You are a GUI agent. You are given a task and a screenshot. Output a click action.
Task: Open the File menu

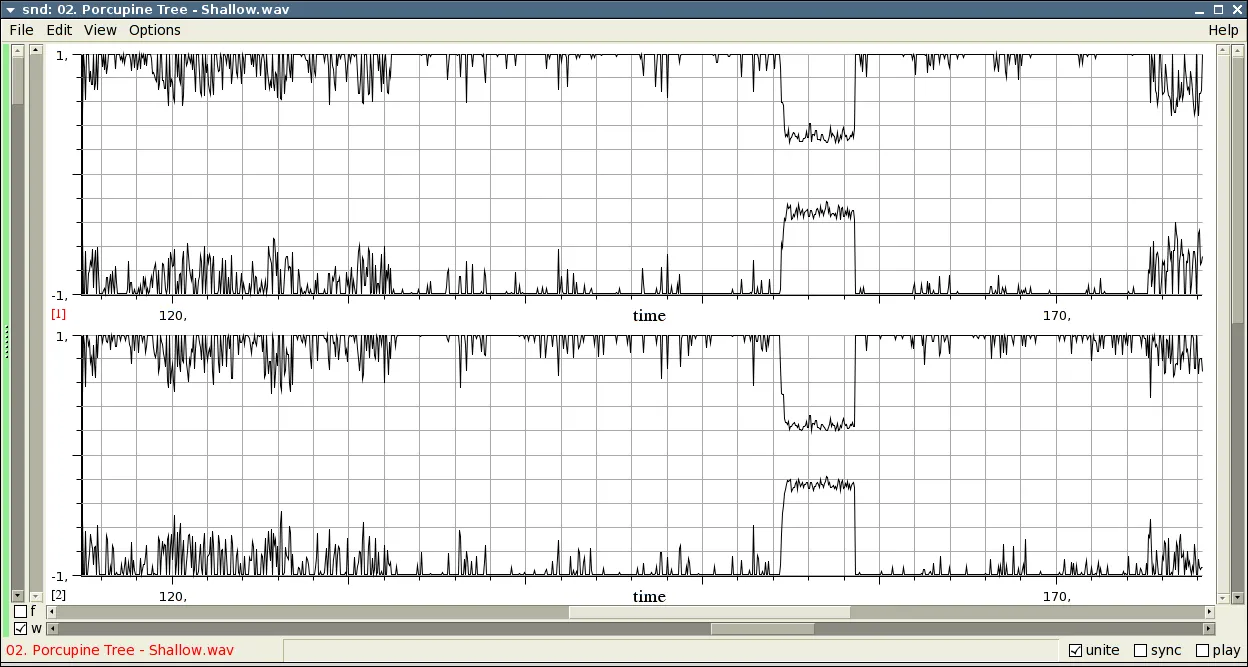tap(21, 30)
